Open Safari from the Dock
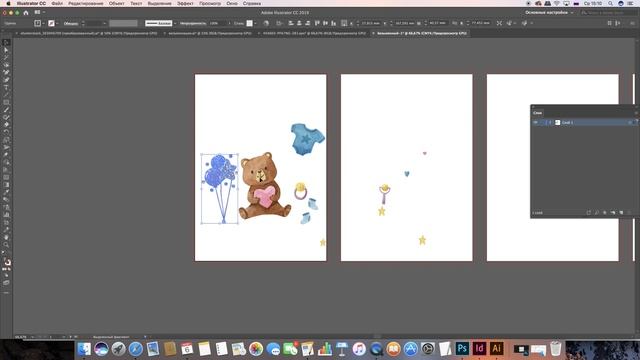The width and height of the screenshot is (640, 360). (136, 349)
